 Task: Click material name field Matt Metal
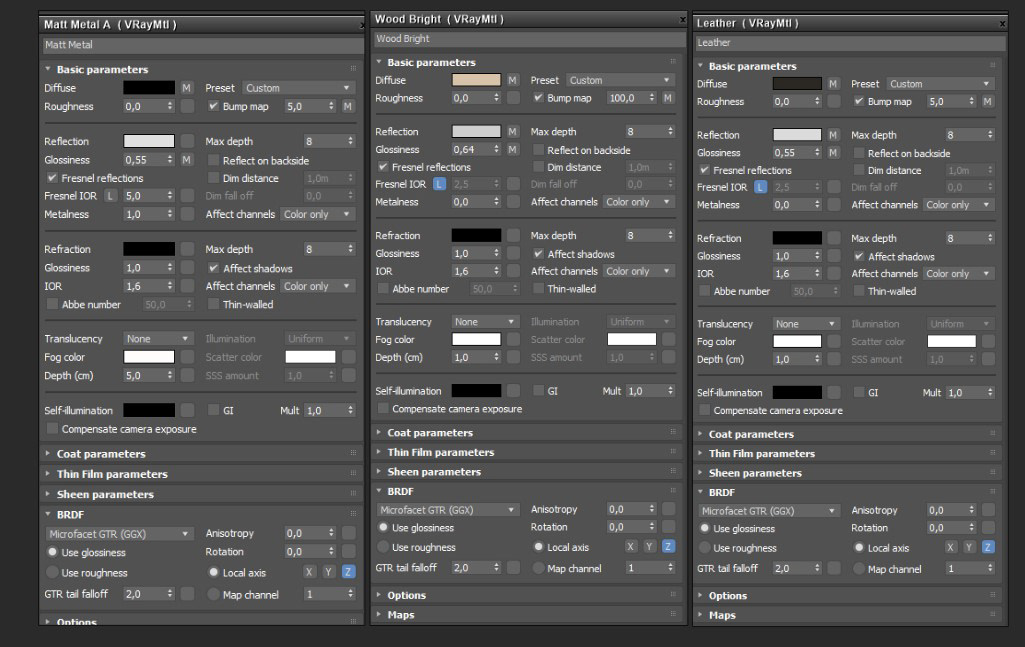[x=202, y=45]
